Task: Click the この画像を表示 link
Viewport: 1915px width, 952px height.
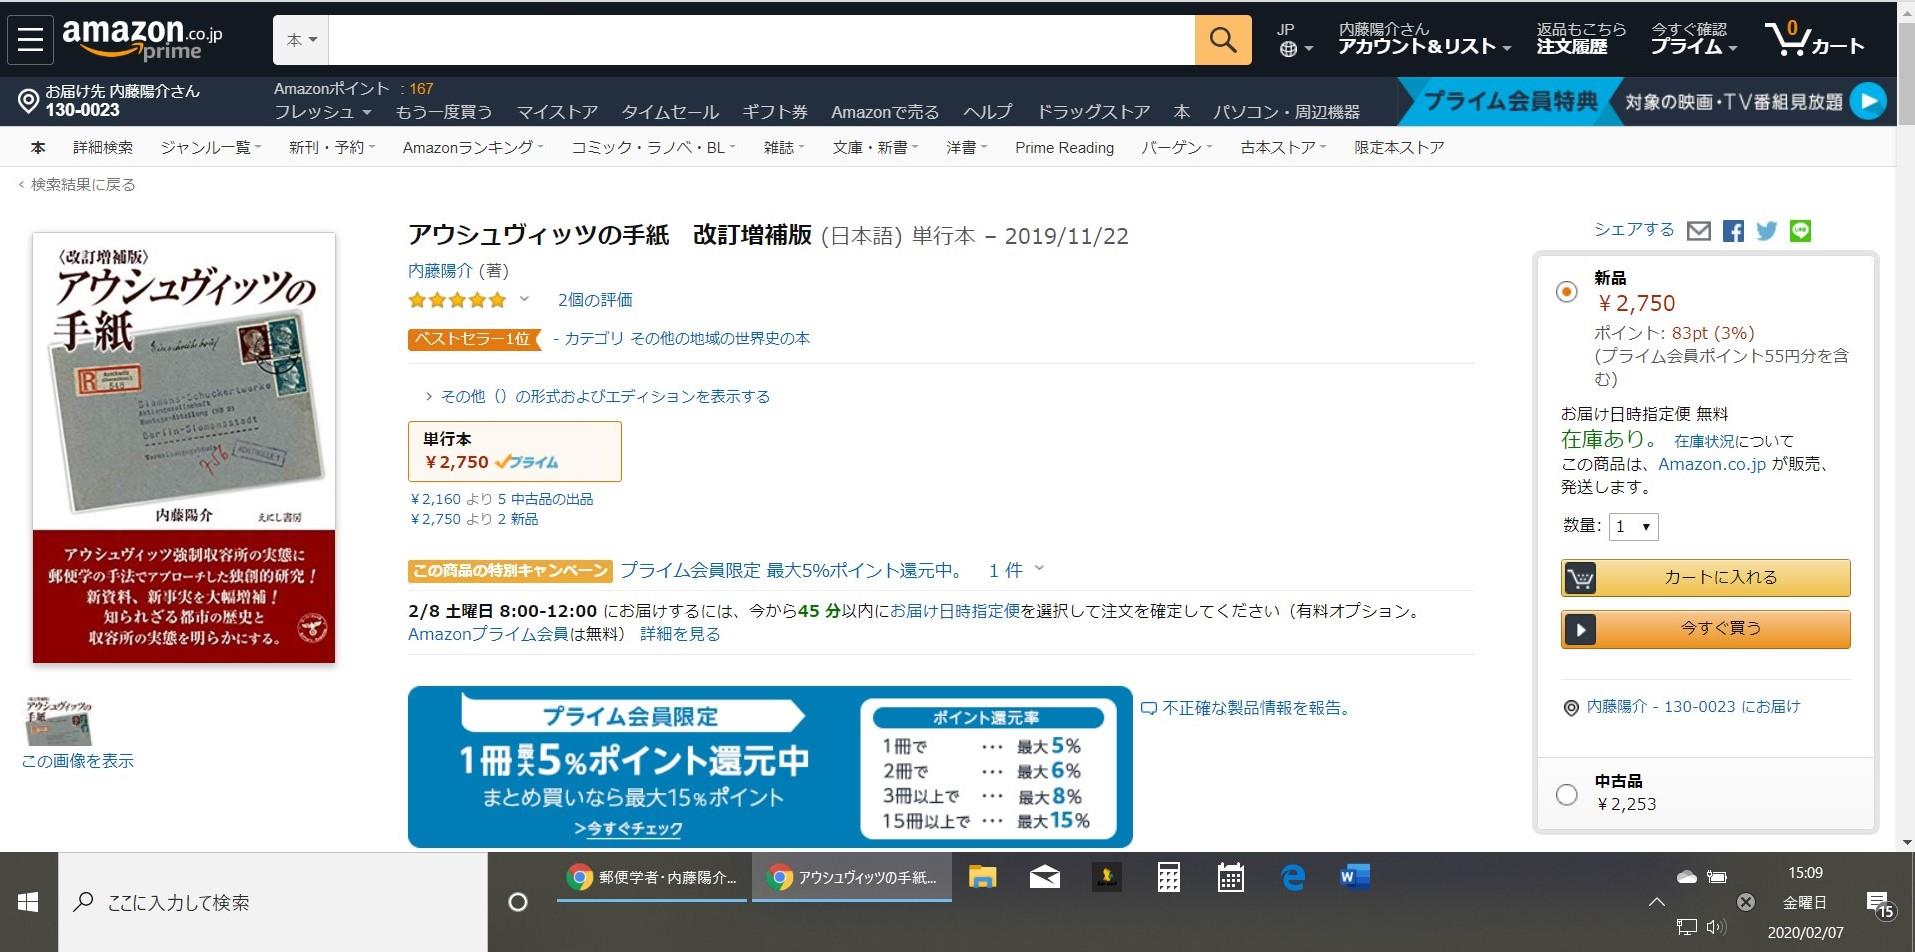Action: [x=77, y=761]
